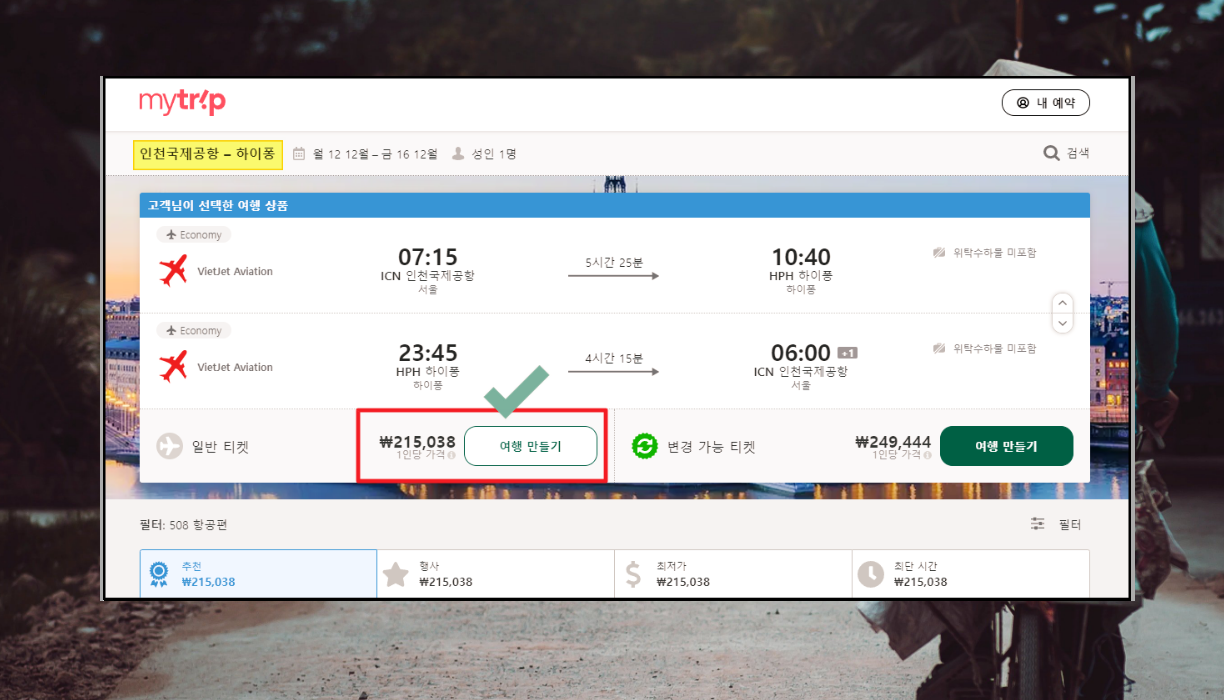Select the 최단 시간 shortest time tab
Viewport: 1224px width, 700px height.
pyautogui.click(x=970, y=574)
